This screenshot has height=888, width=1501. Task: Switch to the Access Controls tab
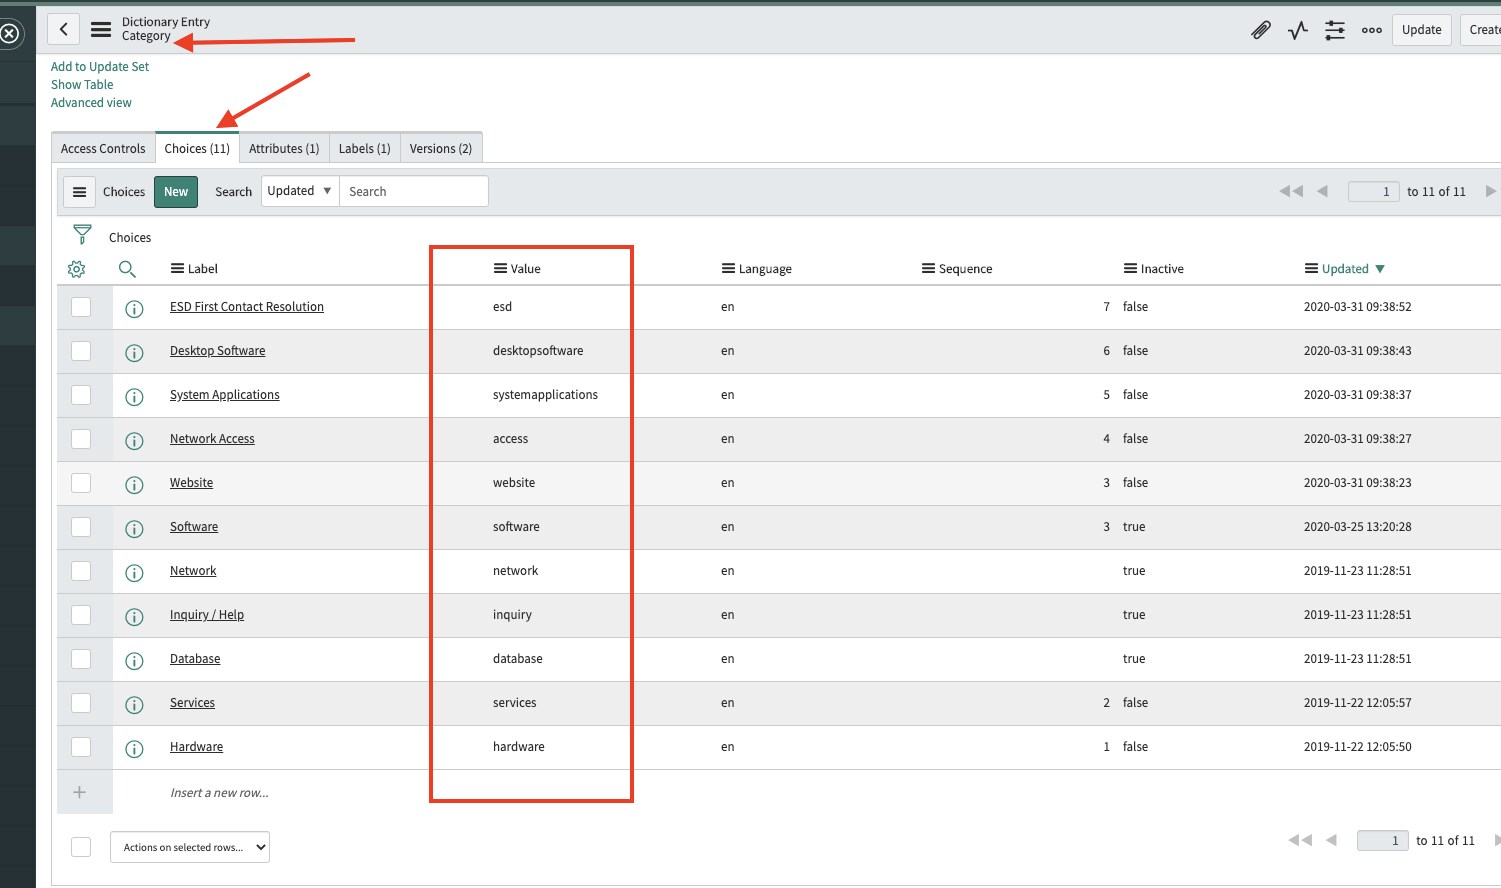[103, 148]
